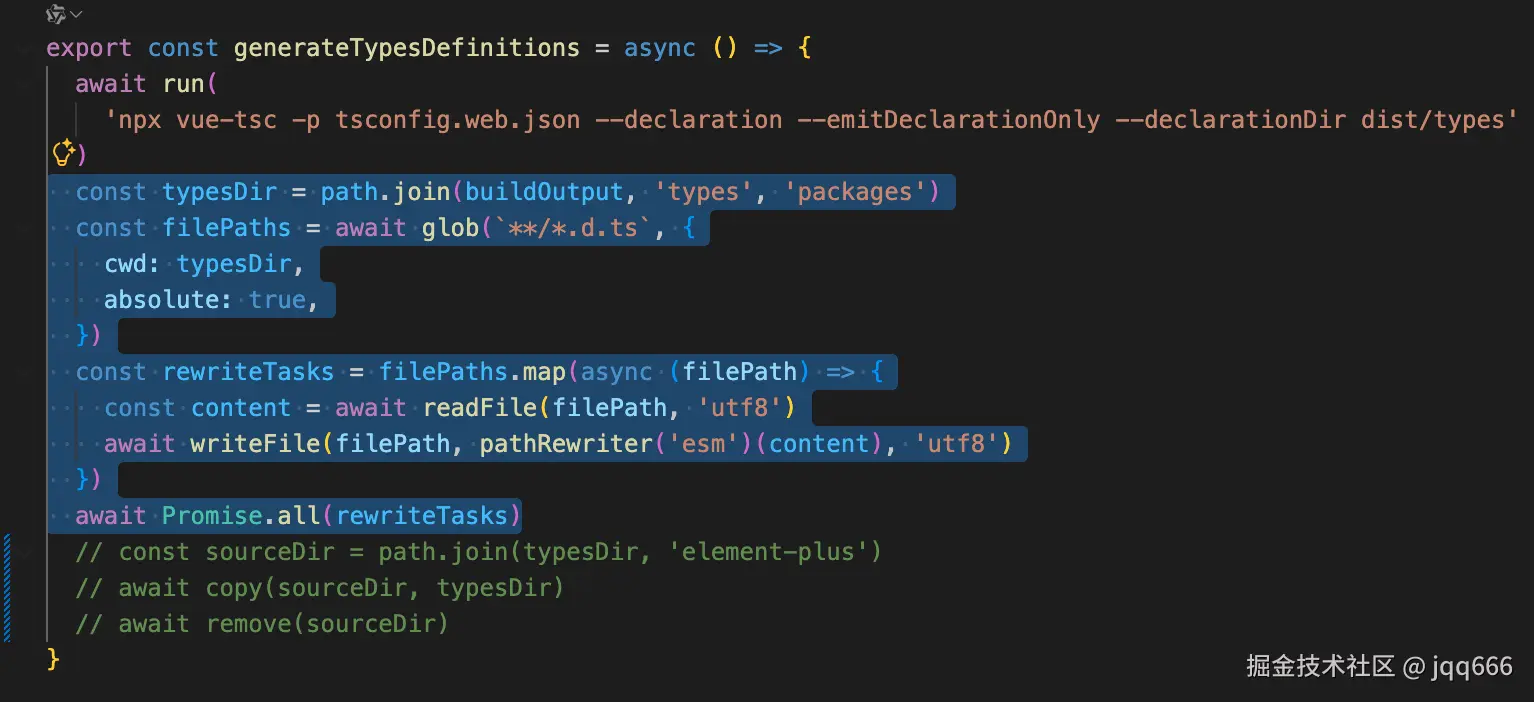Click the pathRewriter call
The height and width of the screenshot is (702, 1534).
click(564, 444)
